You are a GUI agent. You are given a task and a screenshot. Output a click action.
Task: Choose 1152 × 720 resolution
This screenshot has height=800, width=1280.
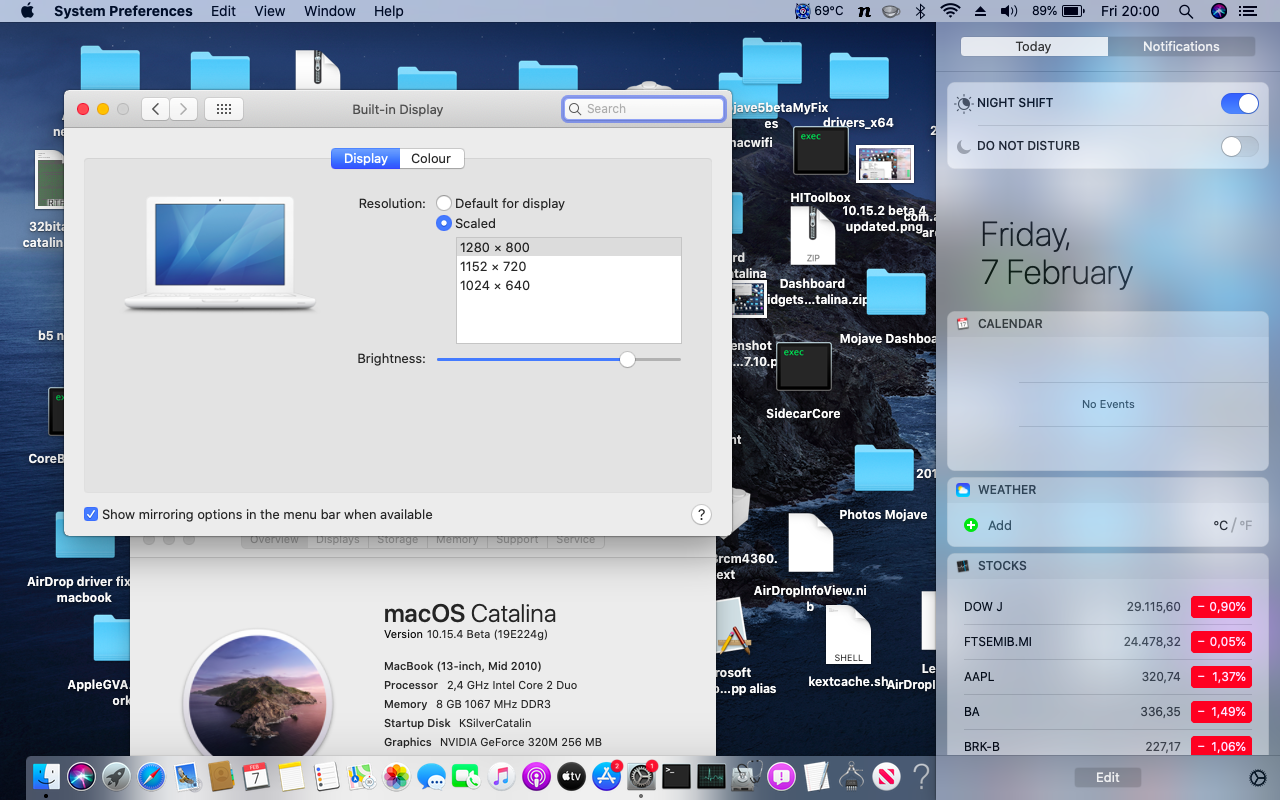(x=569, y=266)
